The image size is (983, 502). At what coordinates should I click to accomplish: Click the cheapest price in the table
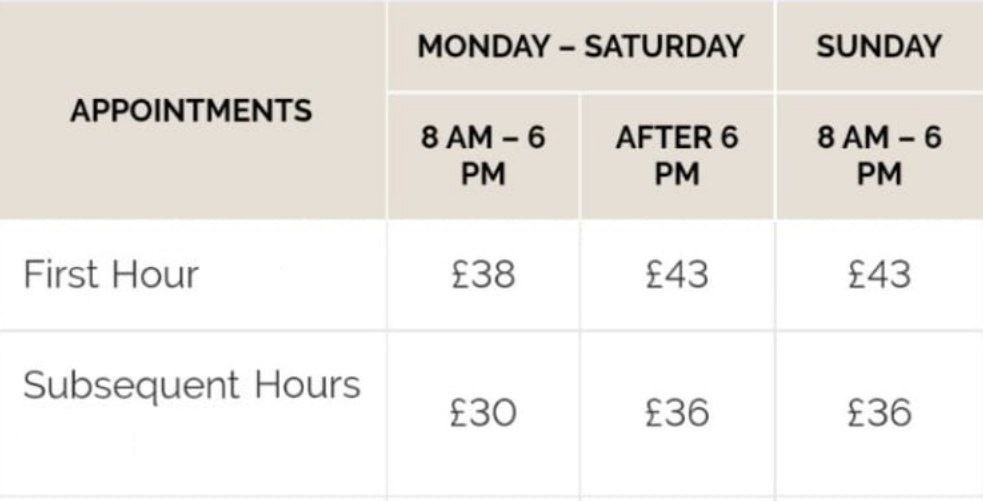483,413
